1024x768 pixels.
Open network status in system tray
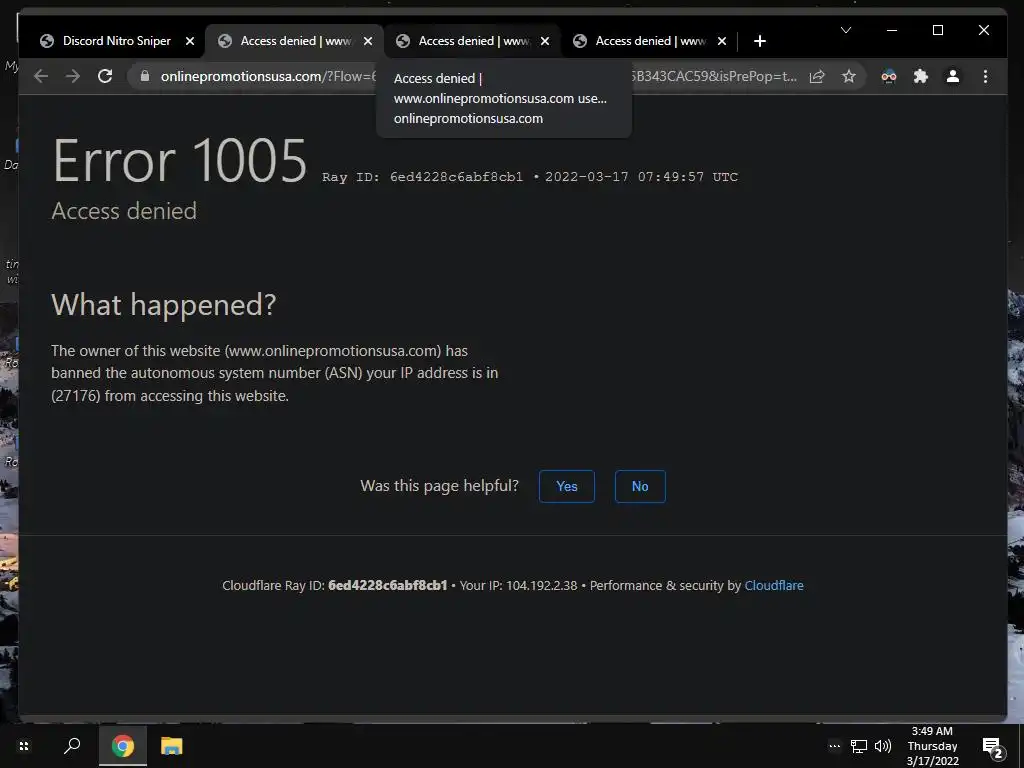click(859, 746)
